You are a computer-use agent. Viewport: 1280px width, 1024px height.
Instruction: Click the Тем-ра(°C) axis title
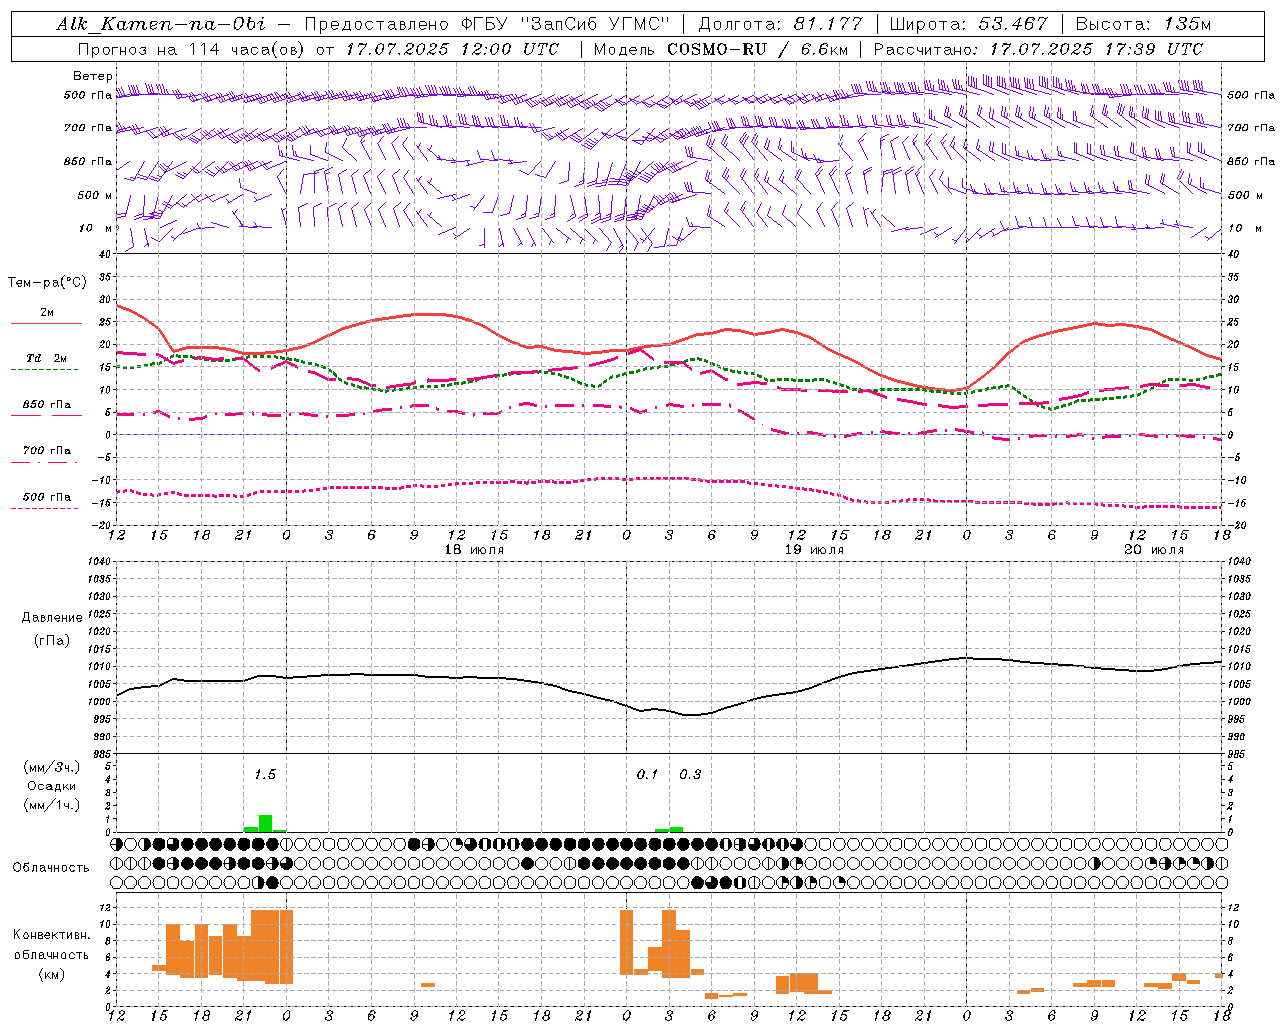click(47, 283)
